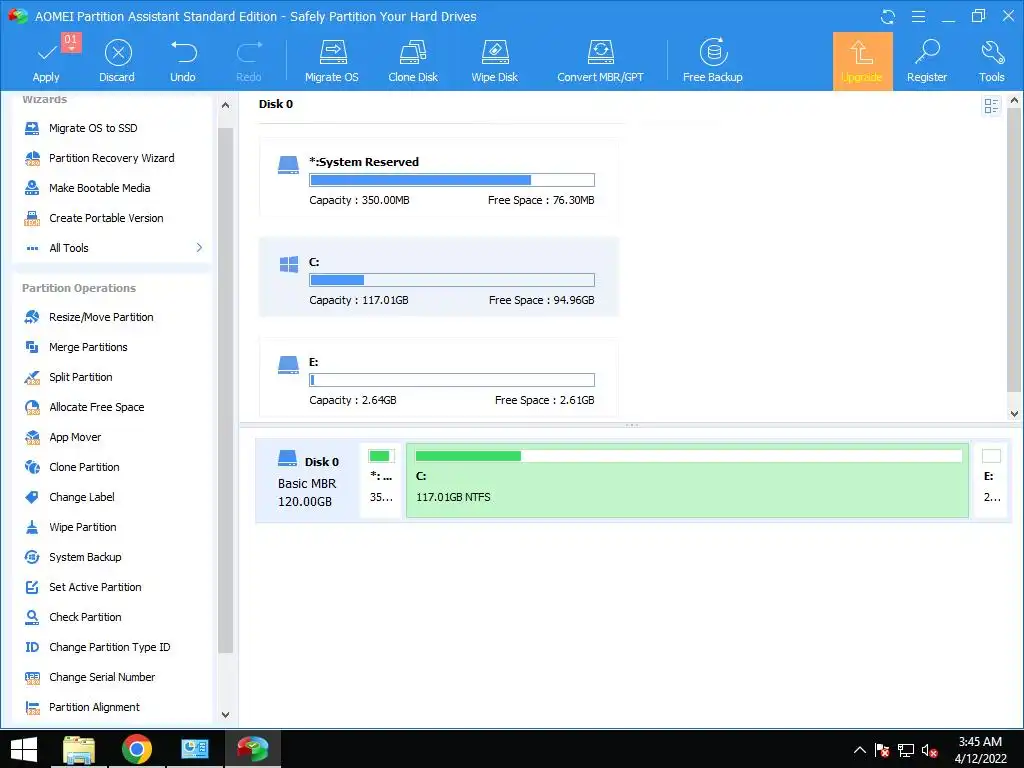Click the E: partition usage bar
The width and height of the screenshot is (1024, 768).
point(452,380)
